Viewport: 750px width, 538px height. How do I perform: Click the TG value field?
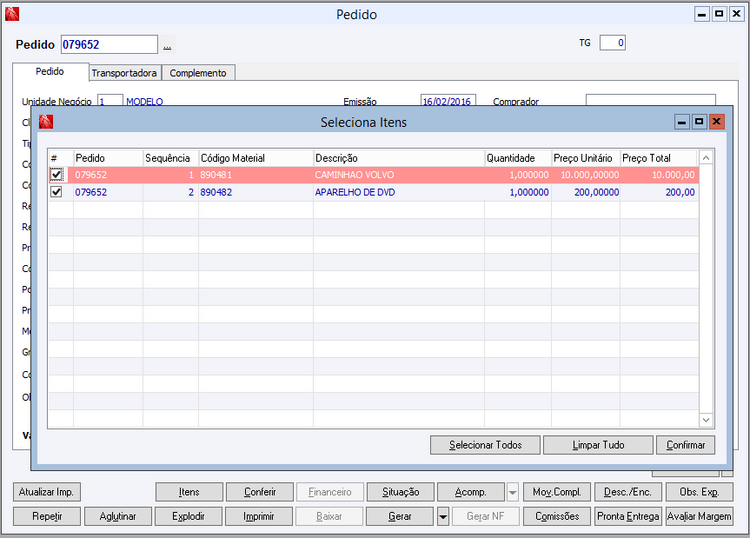point(612,43)
